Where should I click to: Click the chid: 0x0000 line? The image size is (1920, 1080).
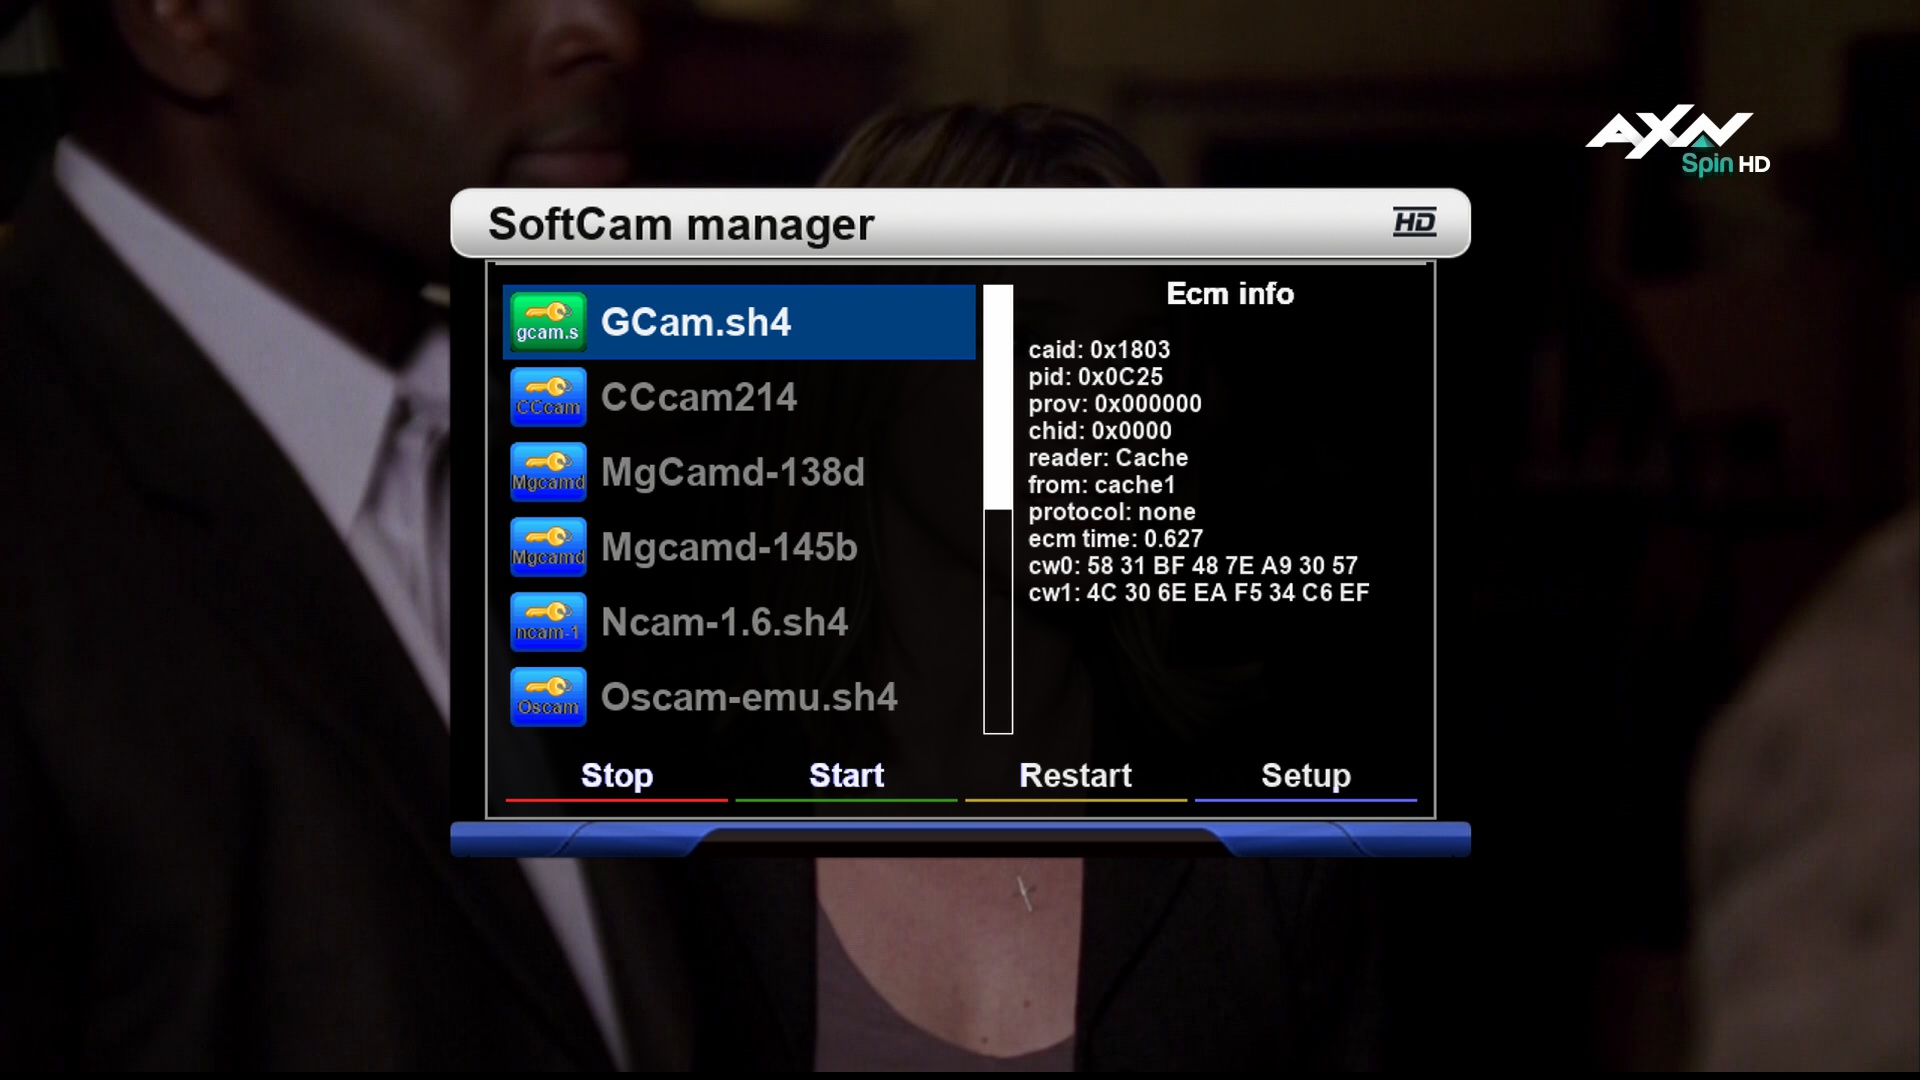coord(1100,431)
